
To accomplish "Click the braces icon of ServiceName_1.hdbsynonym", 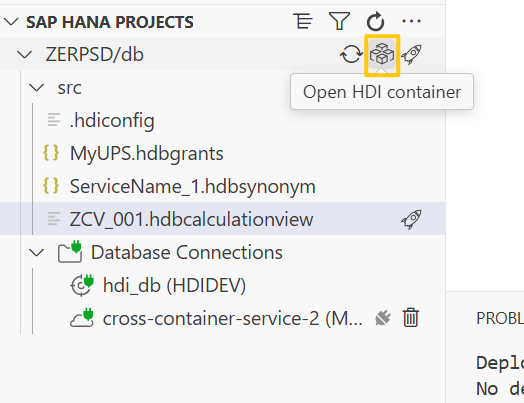I will (x=51, y=186).
